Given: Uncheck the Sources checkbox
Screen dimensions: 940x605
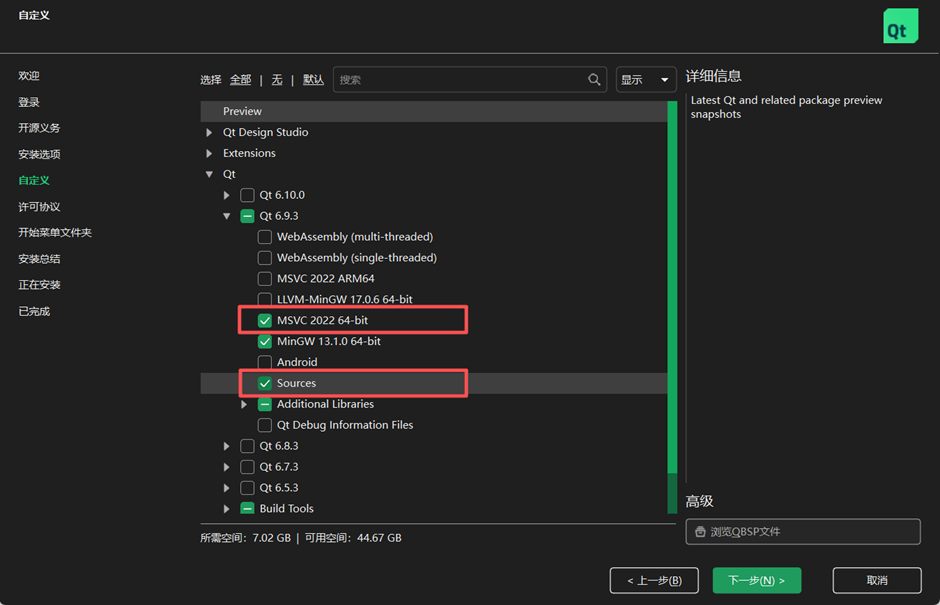Looking at the screenshot, I should click(x=264, y=383).
